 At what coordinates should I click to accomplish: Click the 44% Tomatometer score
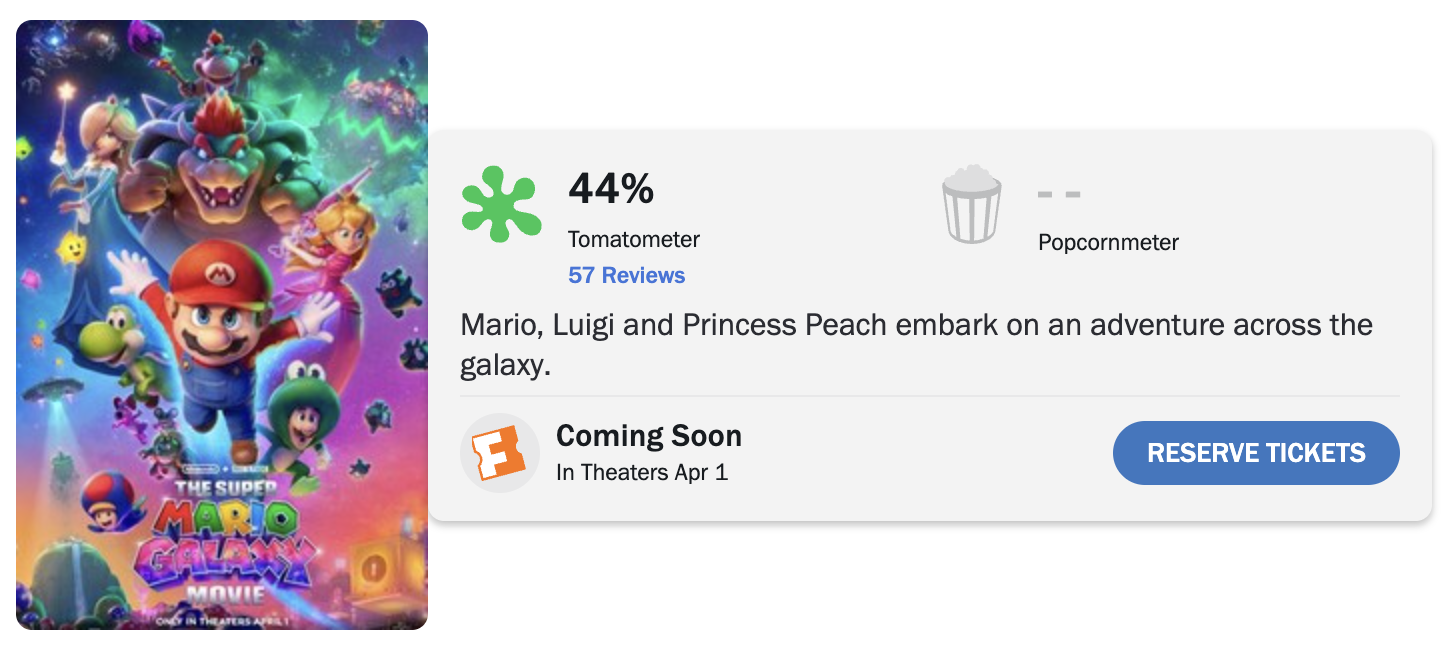coord(611,188)
